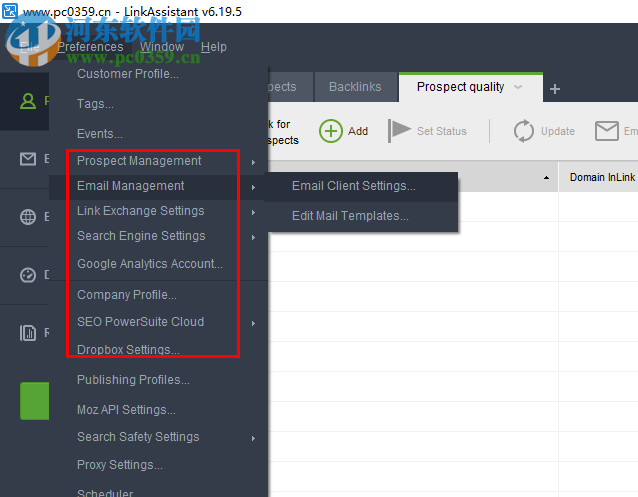The width and height of the screenshot is (638, 497).
Task: Select Email Client Settings... submenu item
Action: [x=354, y=186]
